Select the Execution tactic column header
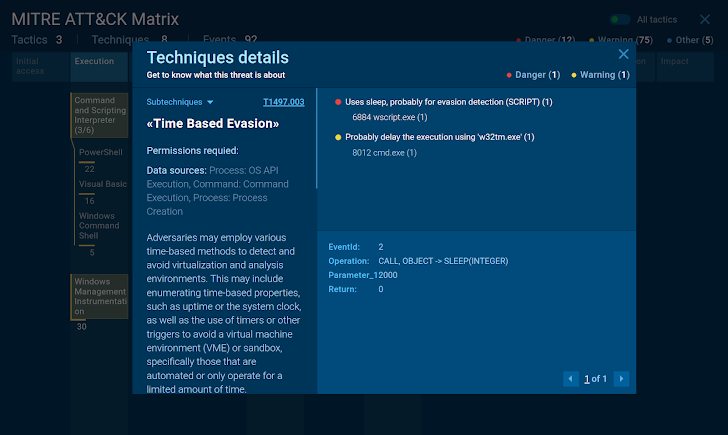The image size is (728, 435). point(94,61)
